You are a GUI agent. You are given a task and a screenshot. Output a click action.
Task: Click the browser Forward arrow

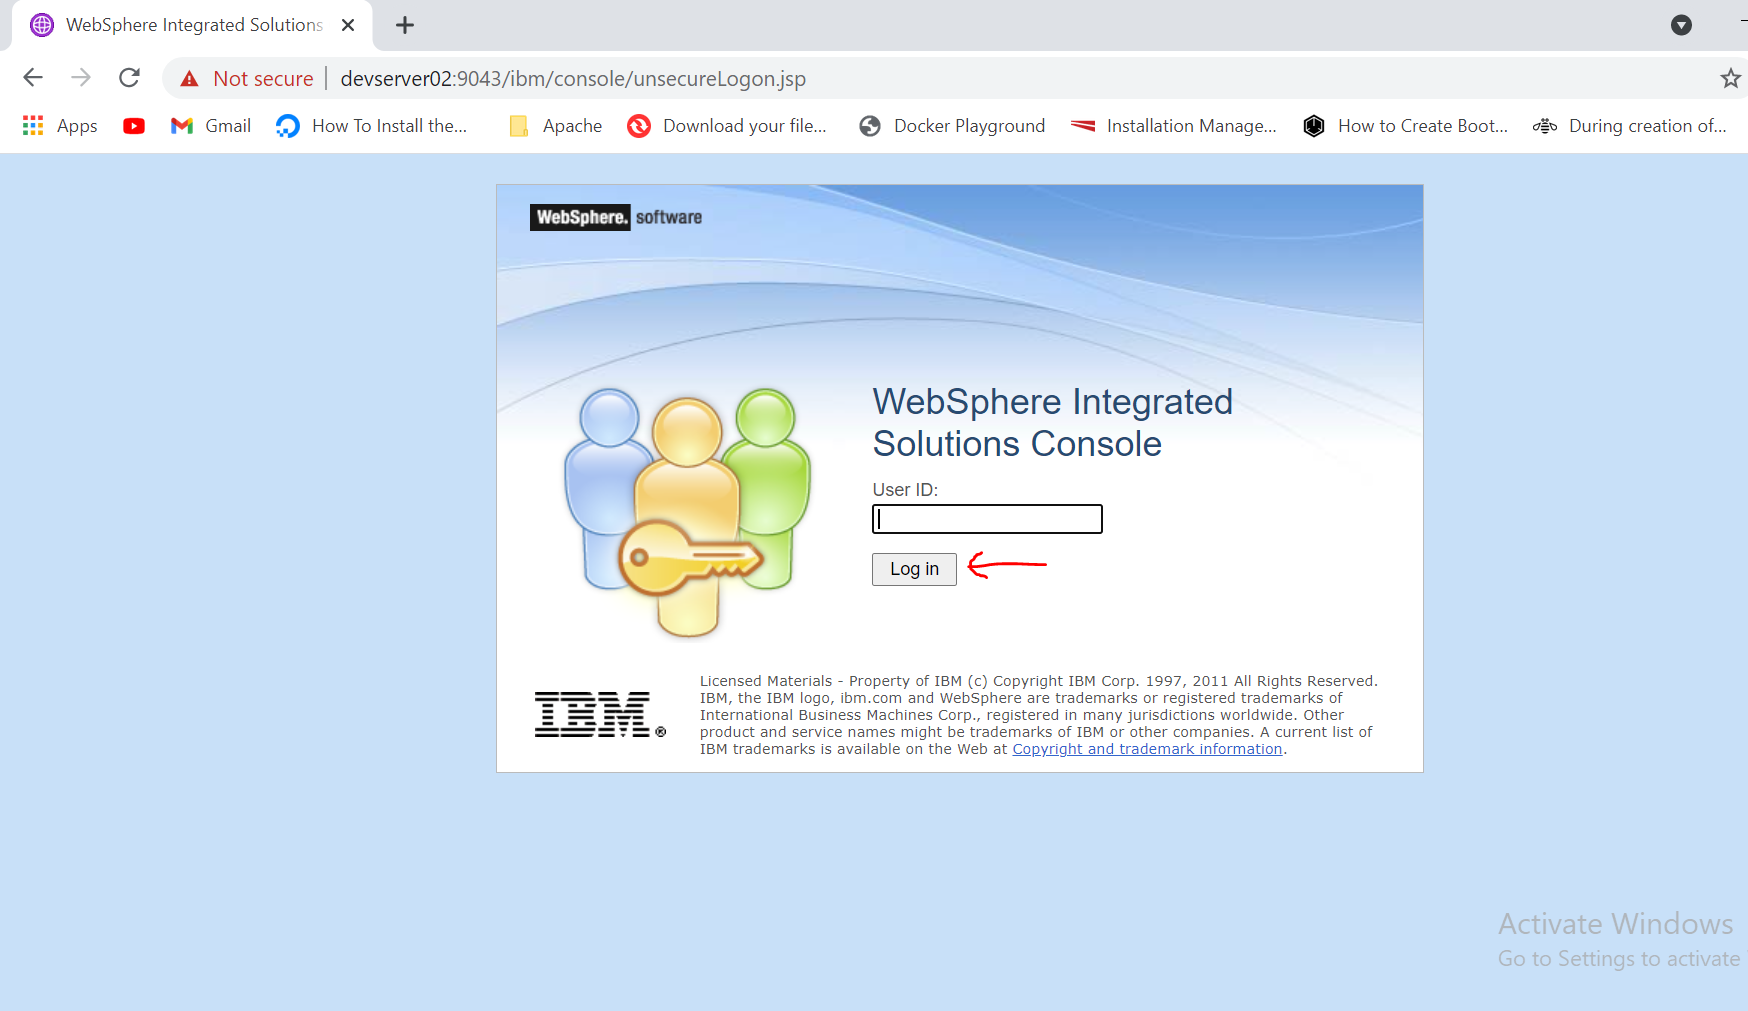pos(81,78)
